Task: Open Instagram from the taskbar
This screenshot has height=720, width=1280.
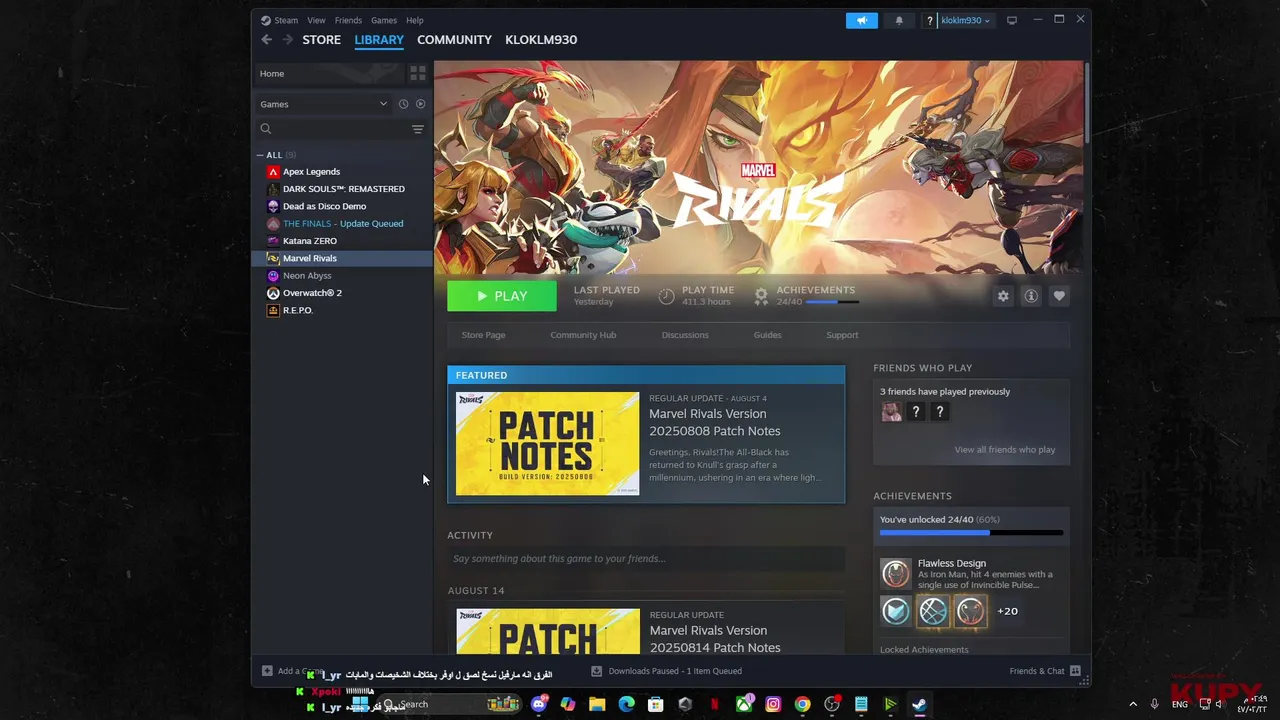Action: pyautogui.click(x=773, y=704)
